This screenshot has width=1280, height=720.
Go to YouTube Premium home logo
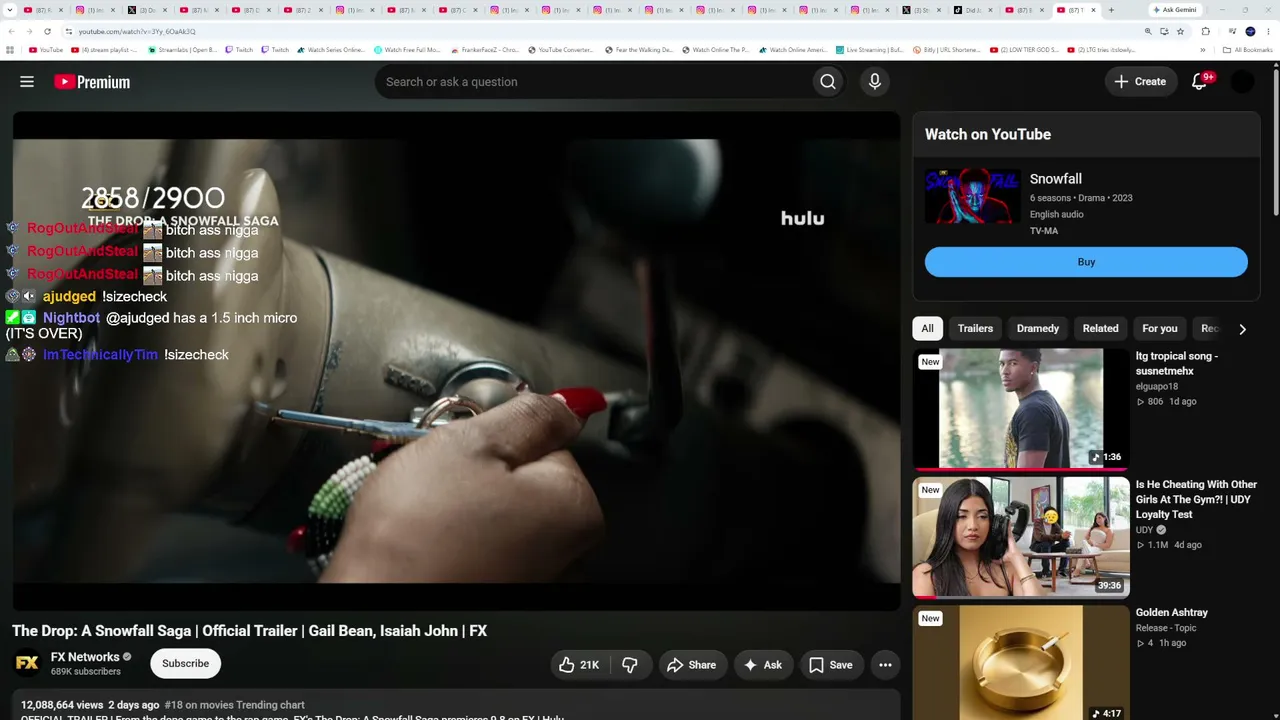[x=92, y=82]
